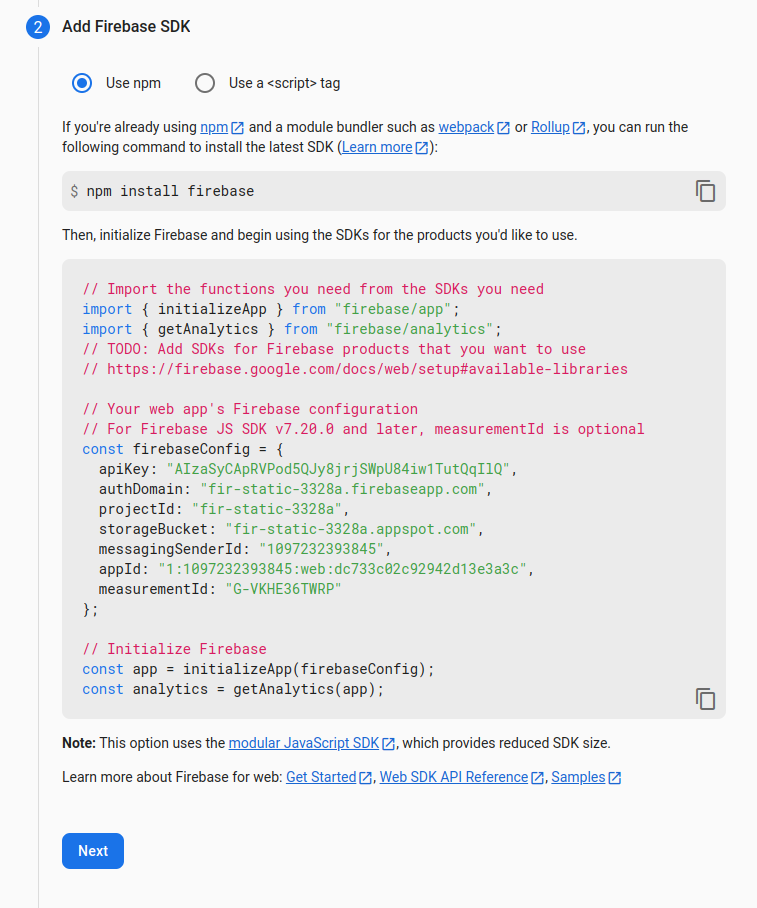Click the Next button

pos(93,851)
